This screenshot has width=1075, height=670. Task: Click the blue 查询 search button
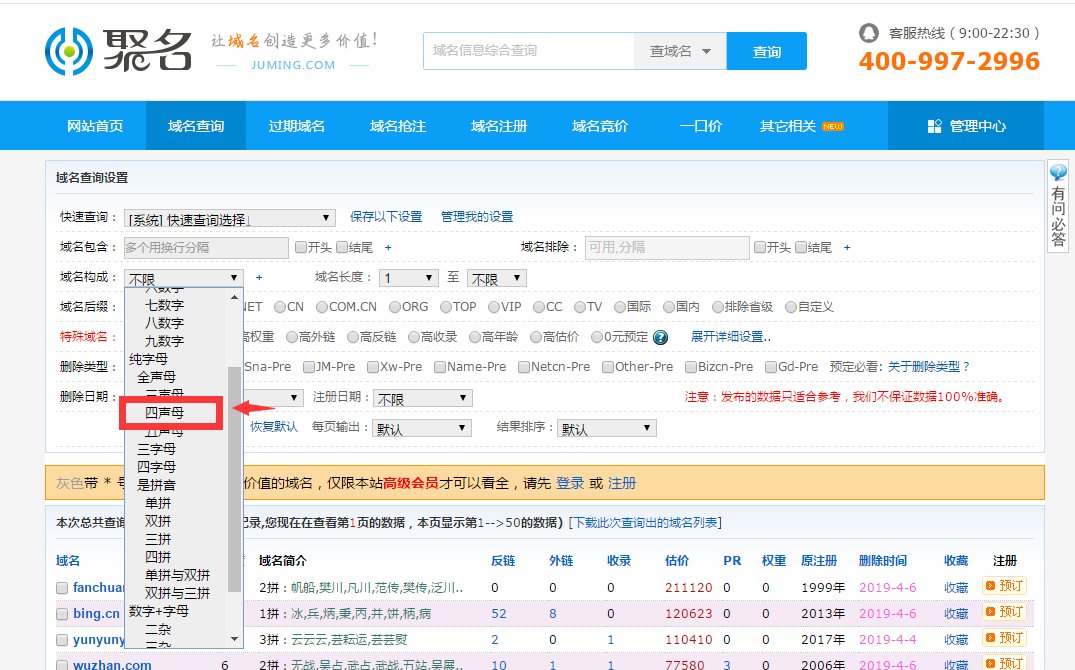(766, 50)
